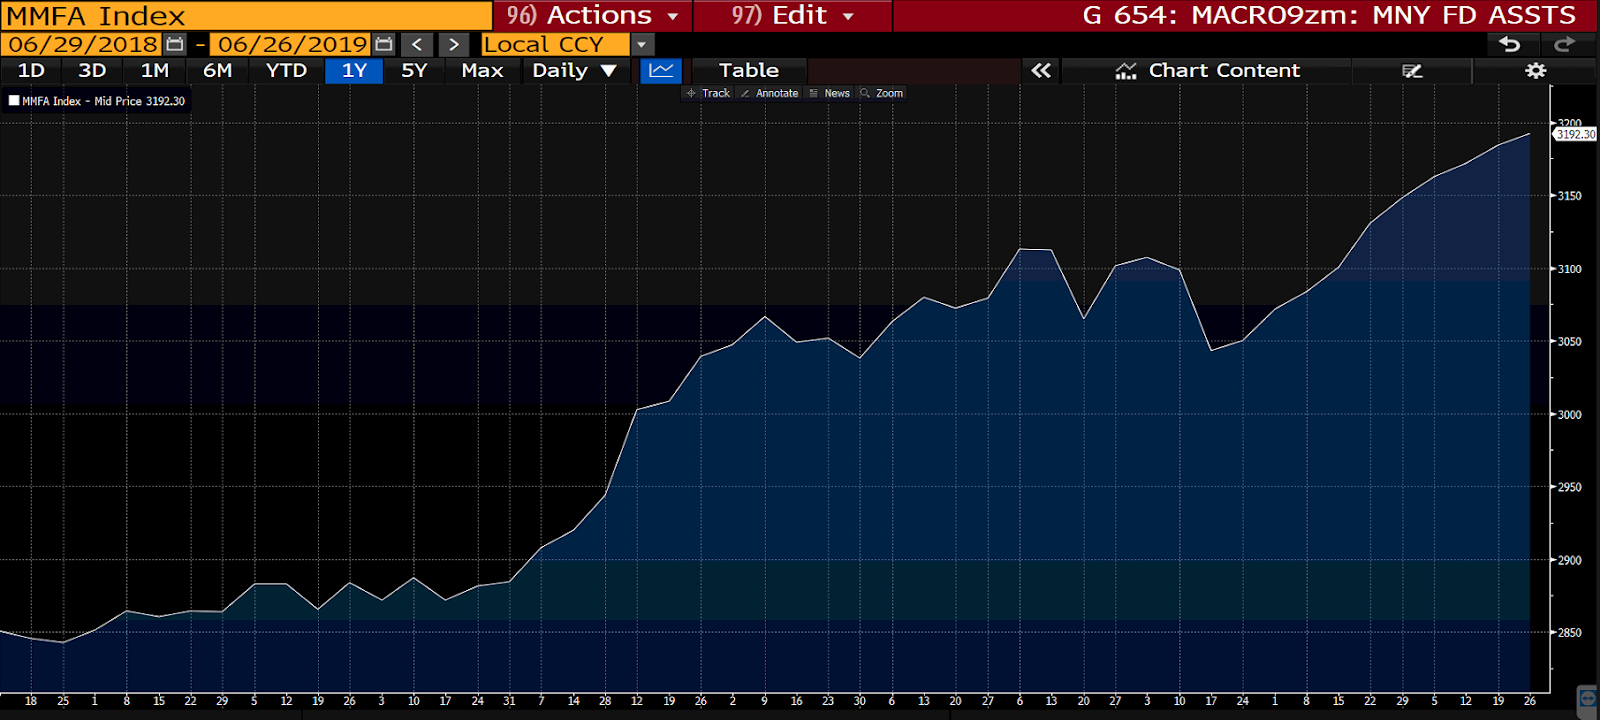1600x720 pixels.
Task: Switch to Table view
Action: coord(748,70)
